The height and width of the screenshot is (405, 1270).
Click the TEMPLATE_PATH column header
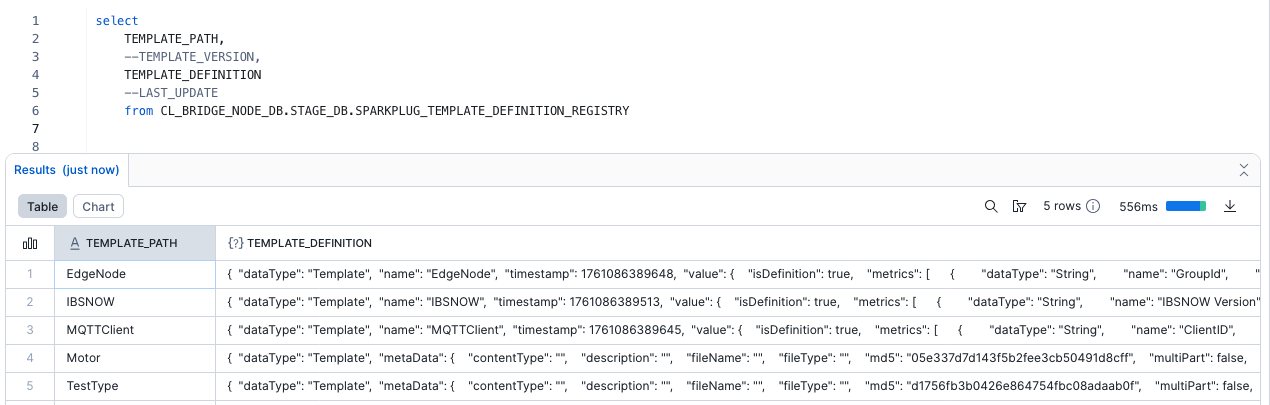pyautogui.click(x=135, y=243)
